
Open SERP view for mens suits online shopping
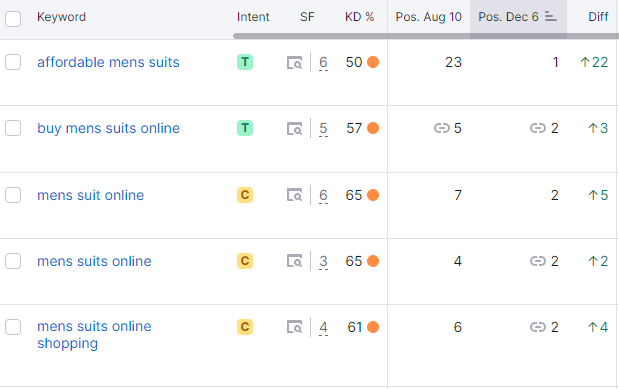[x=294, y=327]
